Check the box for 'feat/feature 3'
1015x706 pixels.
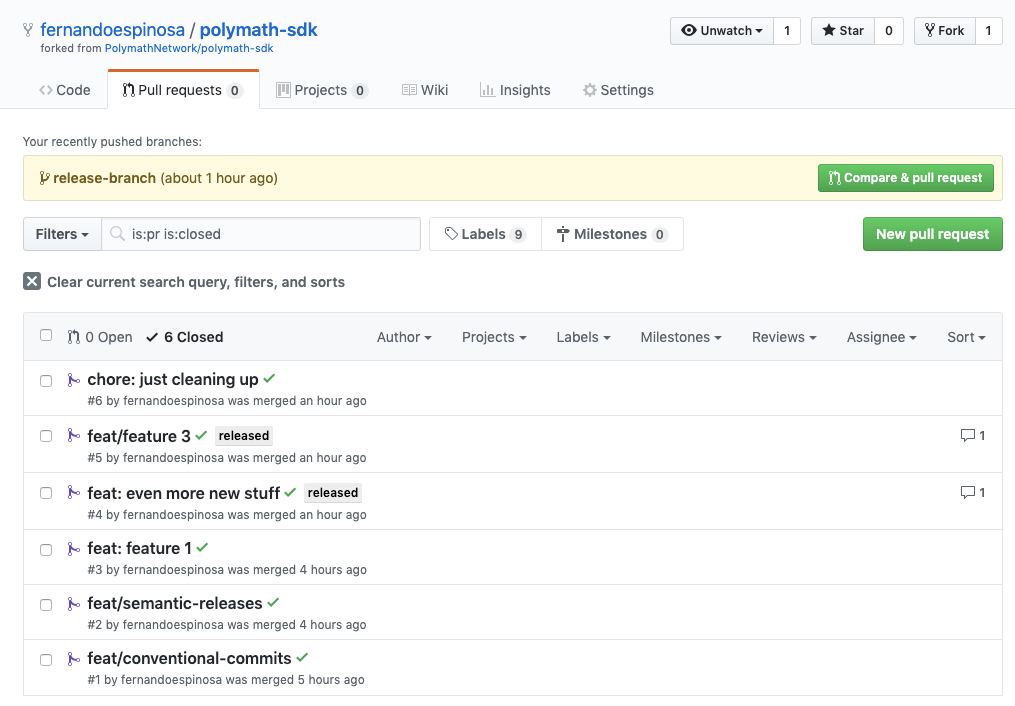click(x=46, y=436)
